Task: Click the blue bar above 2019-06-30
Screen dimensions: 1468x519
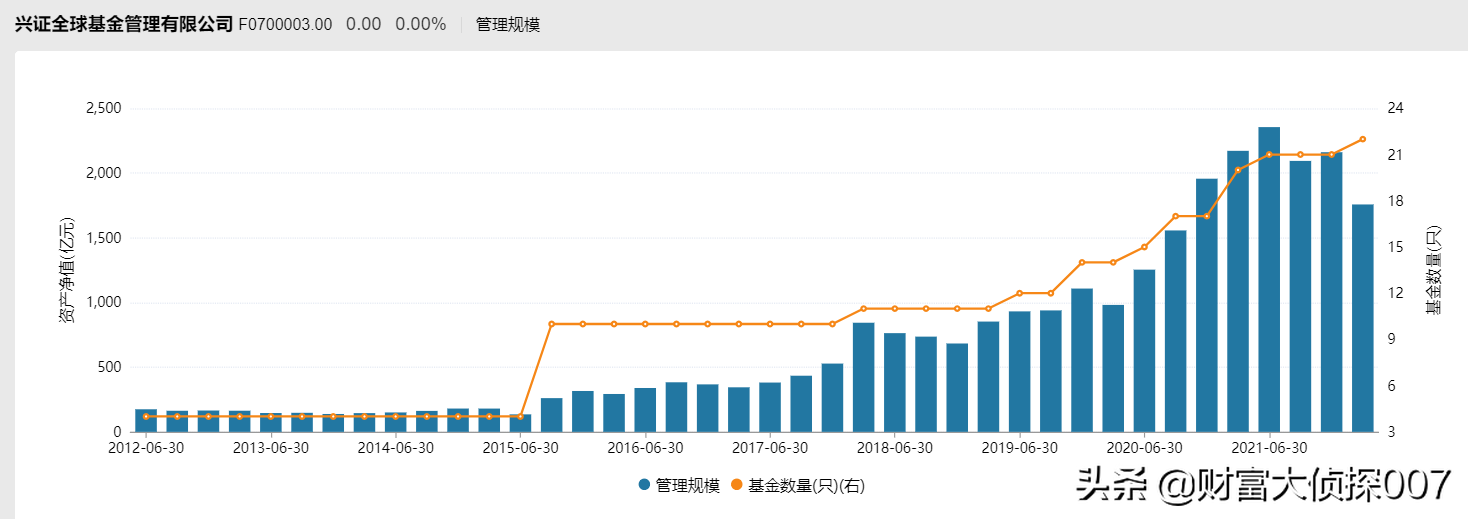Action: click(x=1019, y=371)
